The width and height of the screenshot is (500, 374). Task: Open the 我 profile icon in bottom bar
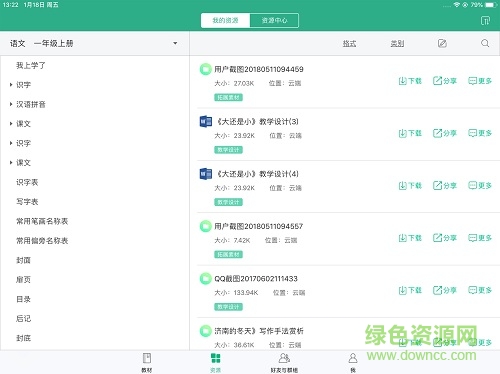tap(353, 358)
